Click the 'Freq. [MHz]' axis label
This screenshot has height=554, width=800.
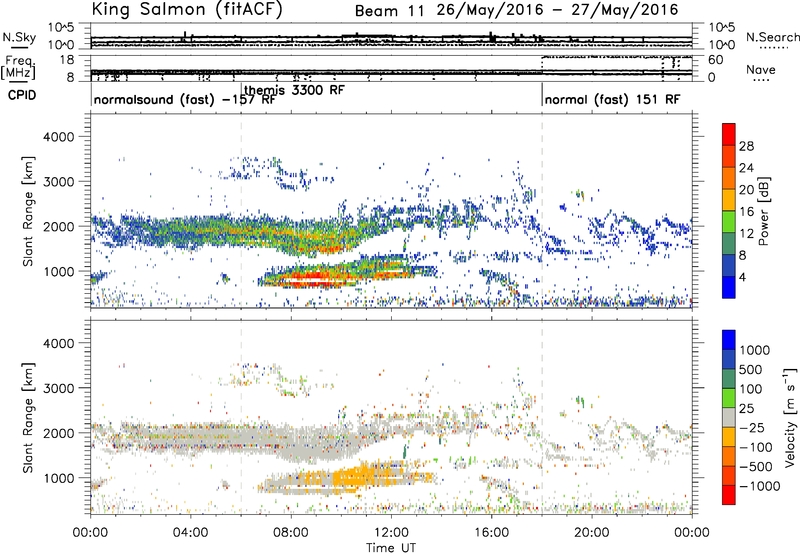[18, 67]
